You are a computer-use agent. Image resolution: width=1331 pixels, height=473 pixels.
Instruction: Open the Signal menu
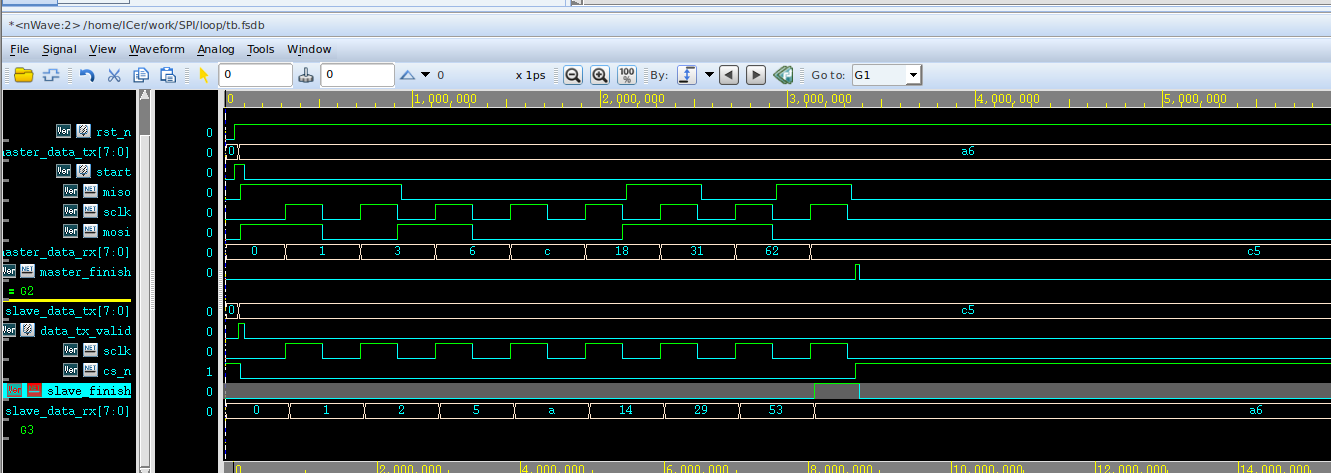(x=59, y=49)
